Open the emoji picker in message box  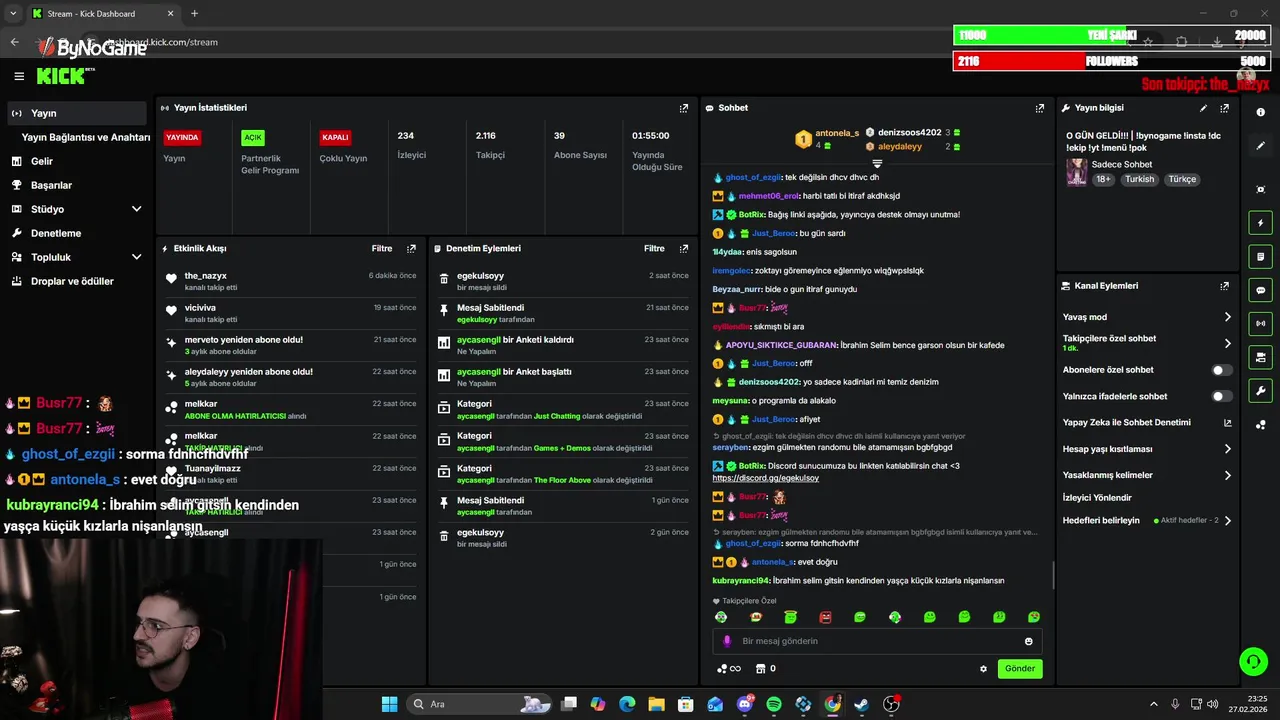[1028, 641]
